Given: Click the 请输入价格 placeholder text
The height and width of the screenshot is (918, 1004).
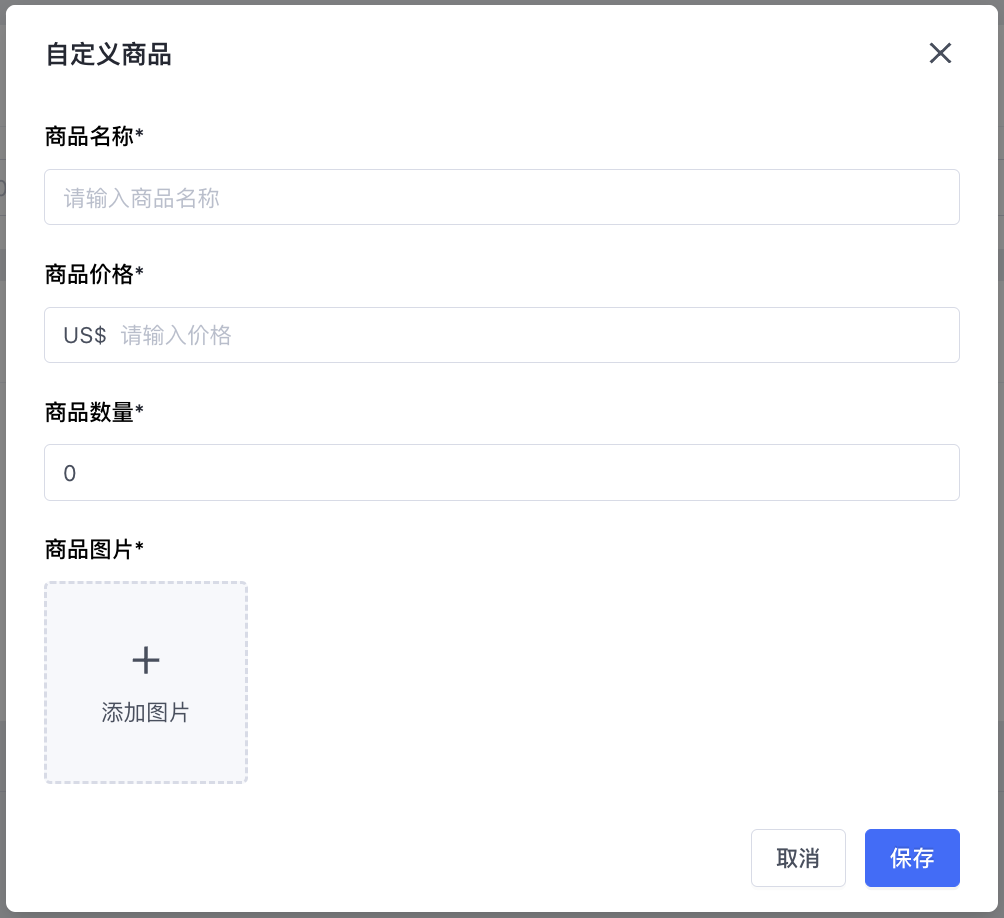Looking at the screenshot, I should (176, 336).
